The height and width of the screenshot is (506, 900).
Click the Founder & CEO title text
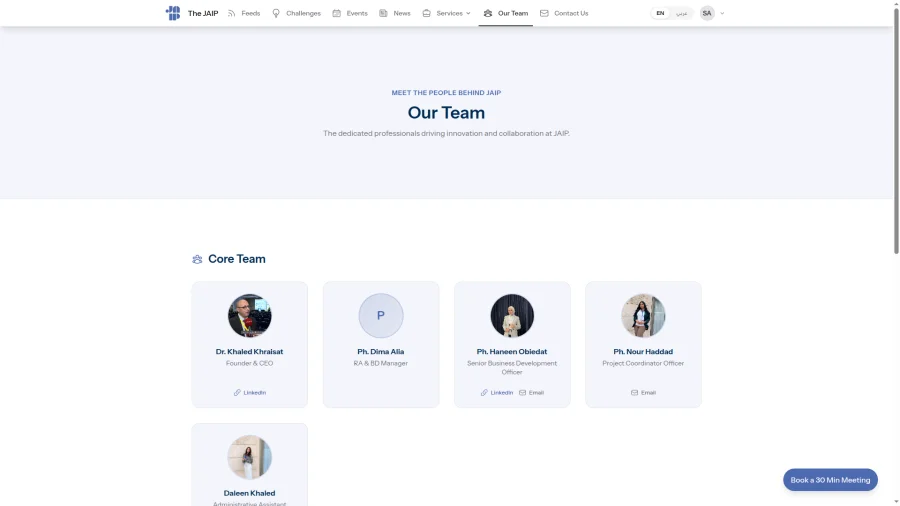(x=250, y=363)
